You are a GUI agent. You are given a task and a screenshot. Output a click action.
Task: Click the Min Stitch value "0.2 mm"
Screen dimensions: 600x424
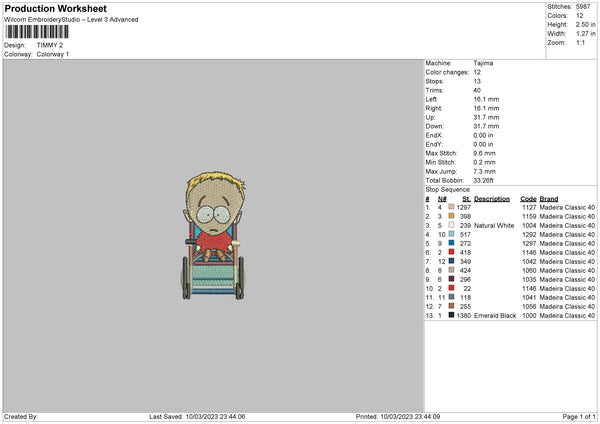484,162
